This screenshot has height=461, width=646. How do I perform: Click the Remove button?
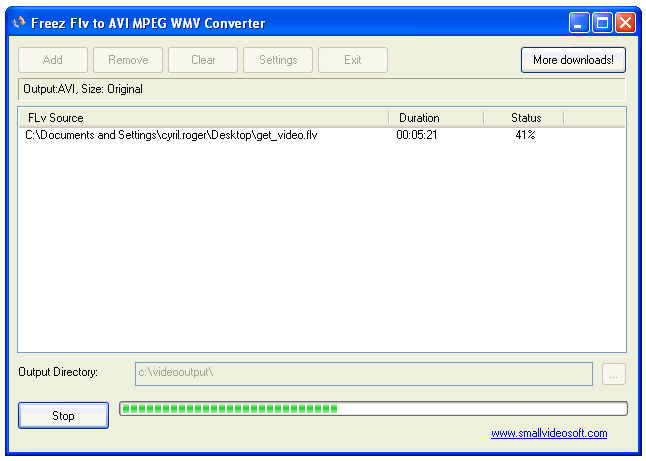pos(128,60)
